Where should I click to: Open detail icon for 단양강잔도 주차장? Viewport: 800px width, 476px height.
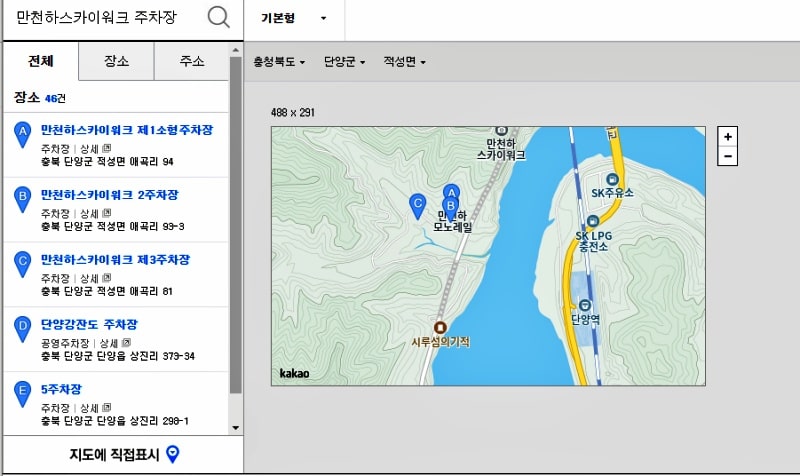coord(126,343)
